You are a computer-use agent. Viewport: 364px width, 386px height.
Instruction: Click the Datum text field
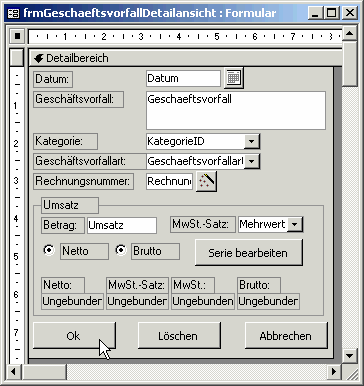pyautogui.click(x=183, y=78)
